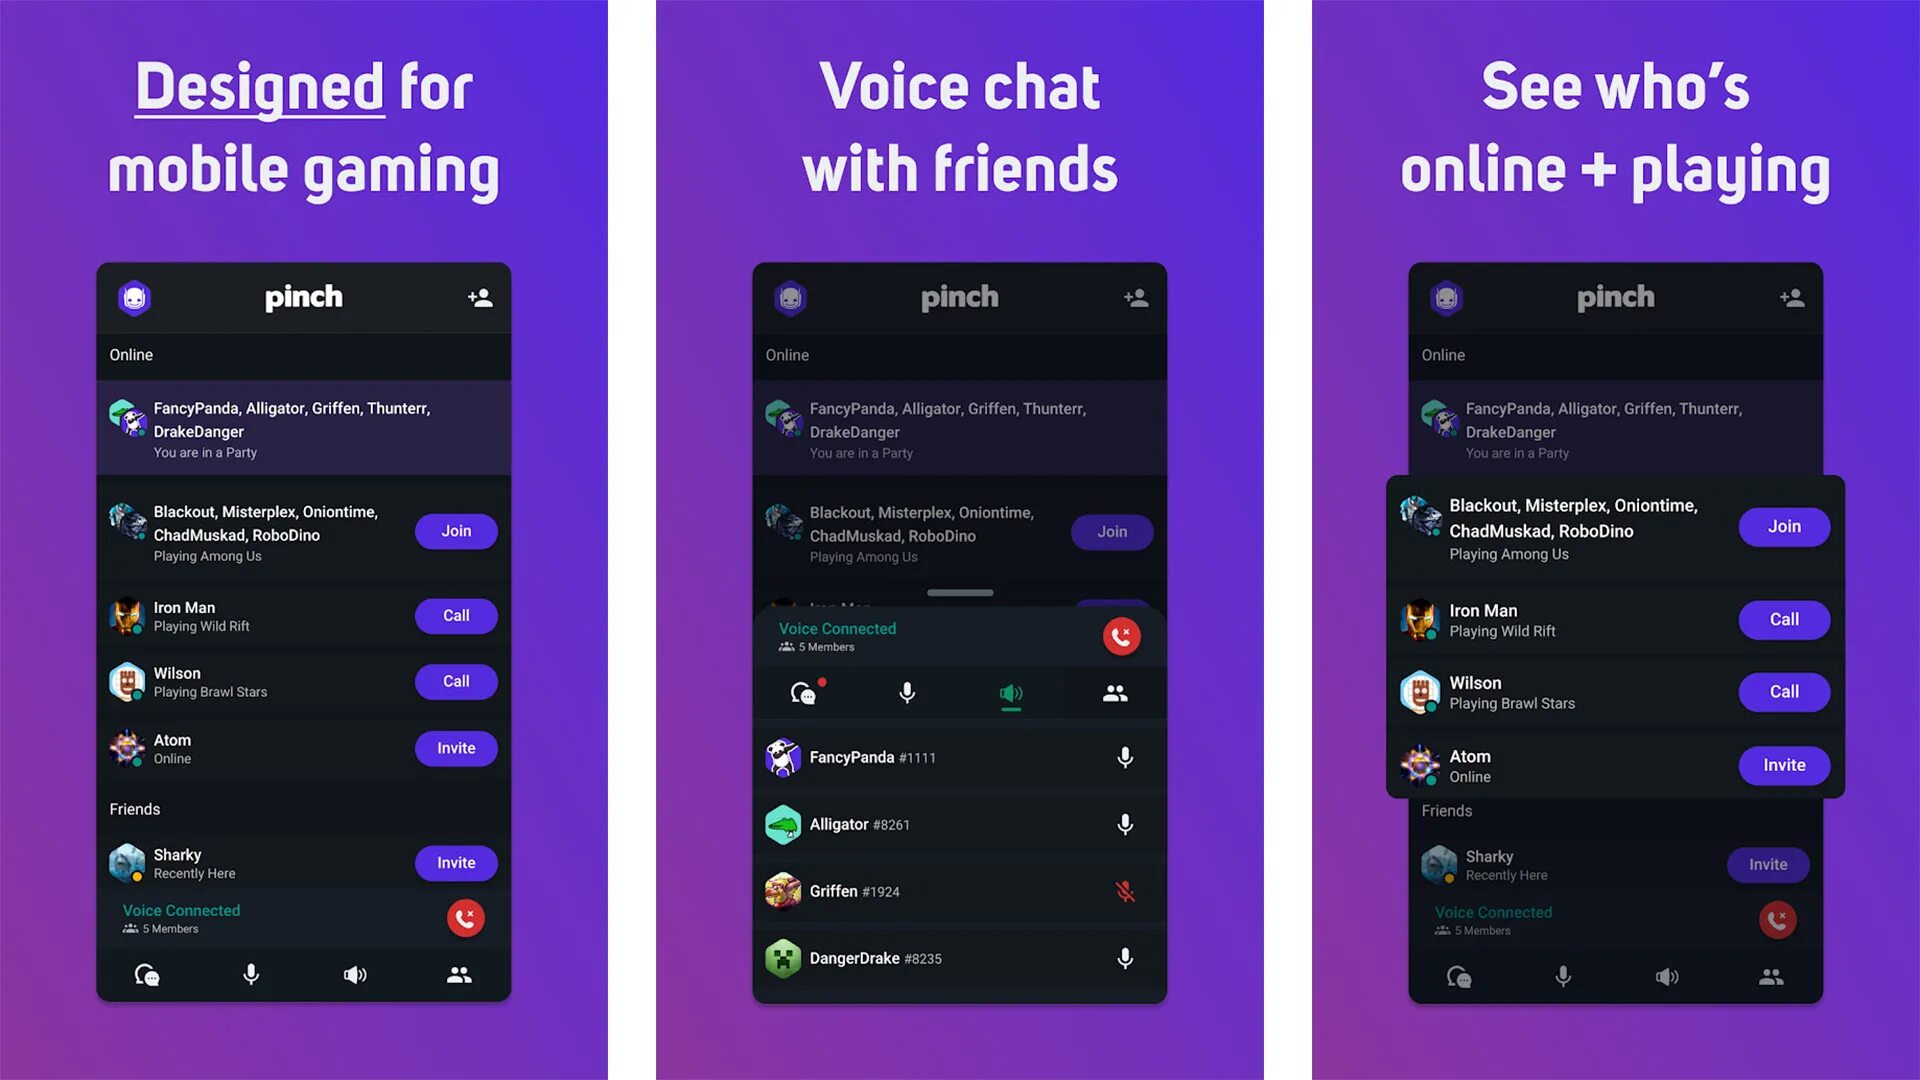This screenshot has height=1080, width=1920.
Task: Toggle Alligator's microphone on/off
Action: tap(1121, 823)
